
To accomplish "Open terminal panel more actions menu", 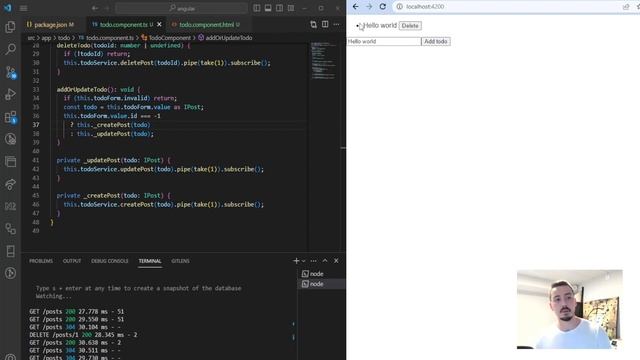I will [x=313, y=261].
